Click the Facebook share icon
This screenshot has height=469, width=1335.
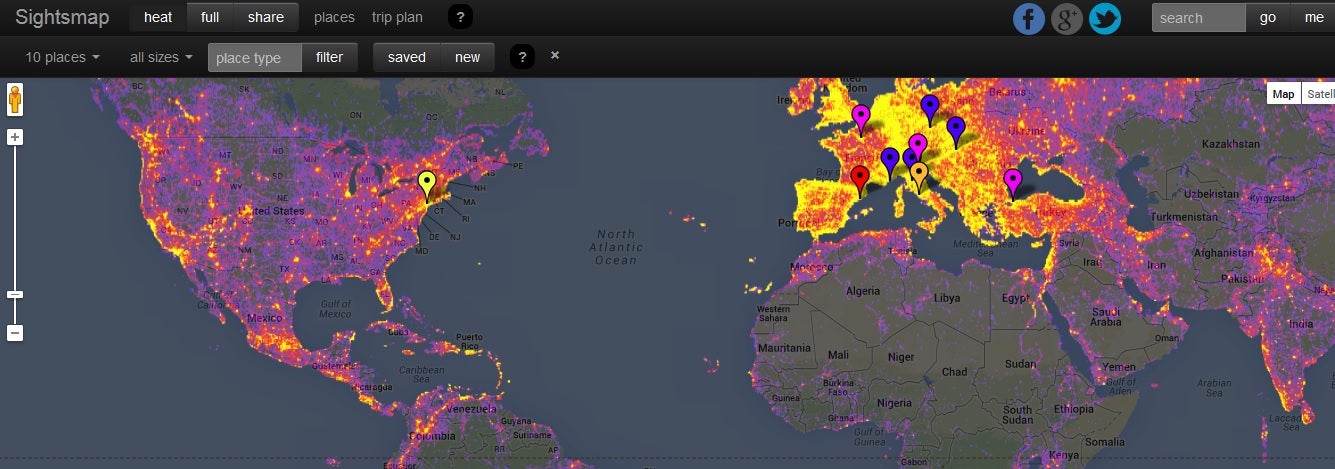tap(1029, 19)
